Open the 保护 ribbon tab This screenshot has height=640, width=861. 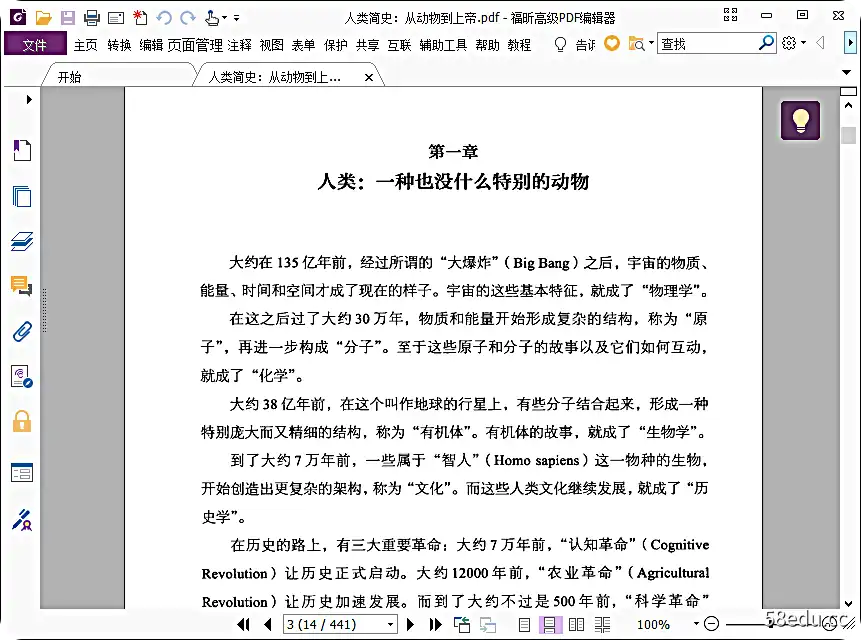(x=336, y=45)
